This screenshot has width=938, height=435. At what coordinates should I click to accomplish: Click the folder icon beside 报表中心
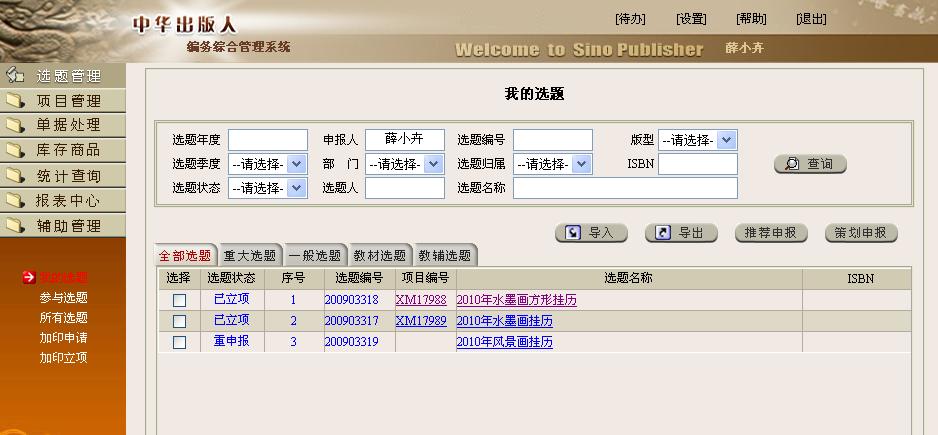[x=15, y=201]
